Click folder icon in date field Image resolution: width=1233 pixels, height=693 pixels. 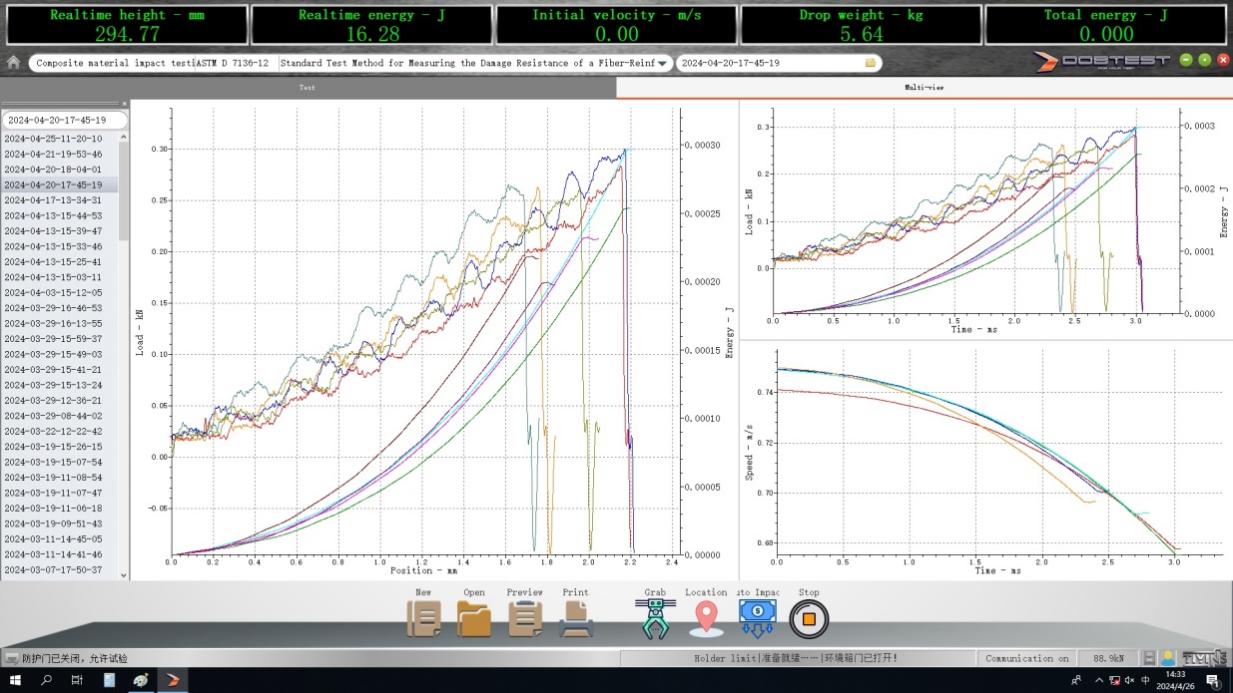coord(870,63)
